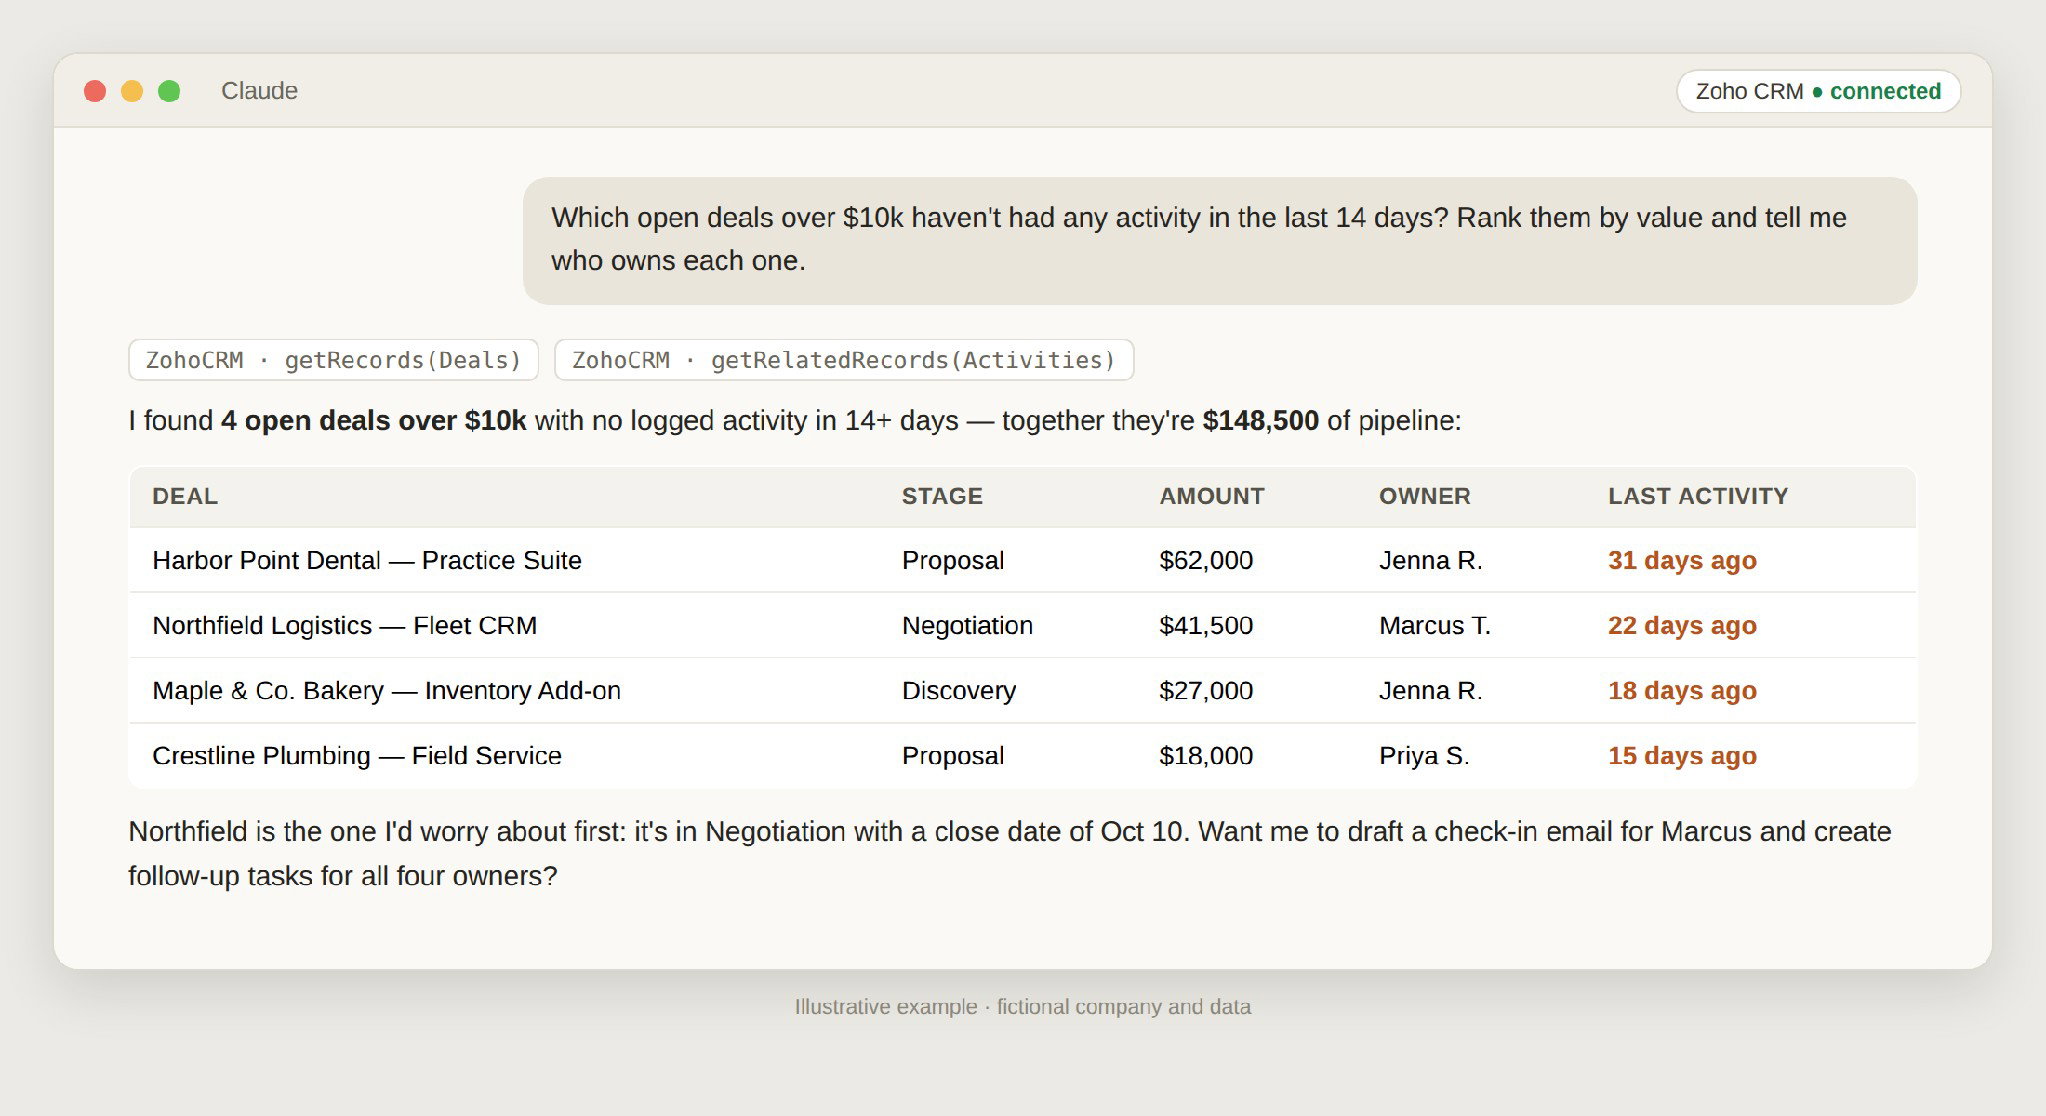The width and height of the screenshot is (2046, 1116).
Task: Click the green maximize window dot
Action: 169,91
